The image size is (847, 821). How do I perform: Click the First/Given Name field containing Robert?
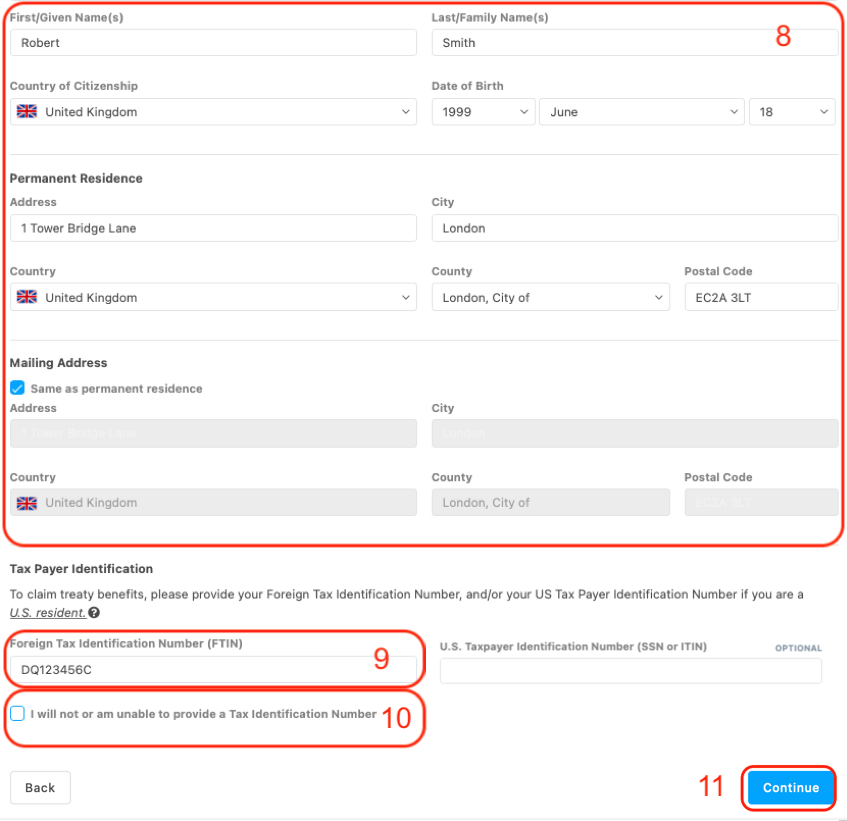212,43
